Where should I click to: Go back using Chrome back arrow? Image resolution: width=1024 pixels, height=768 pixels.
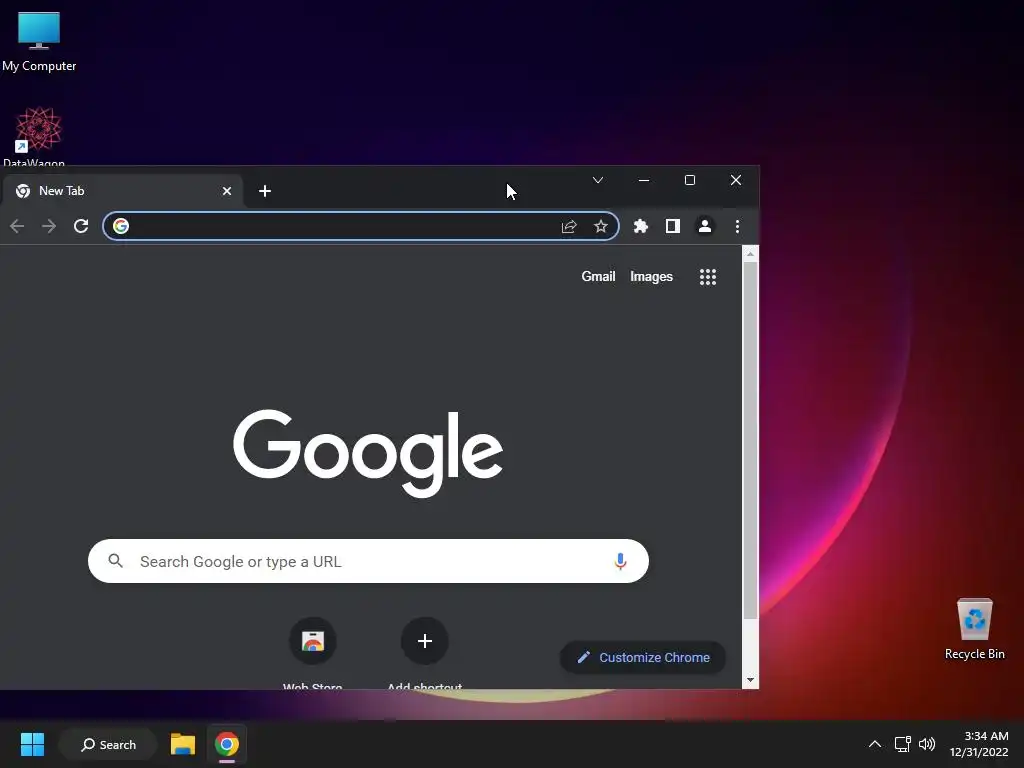[17, 226]
